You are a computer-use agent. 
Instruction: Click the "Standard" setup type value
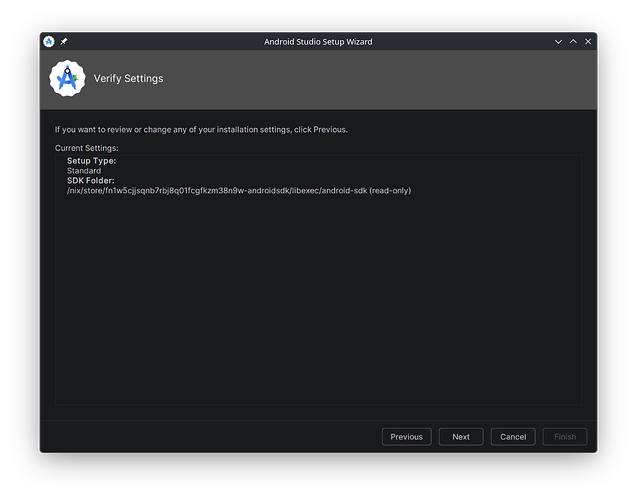[x=84, y=171]
